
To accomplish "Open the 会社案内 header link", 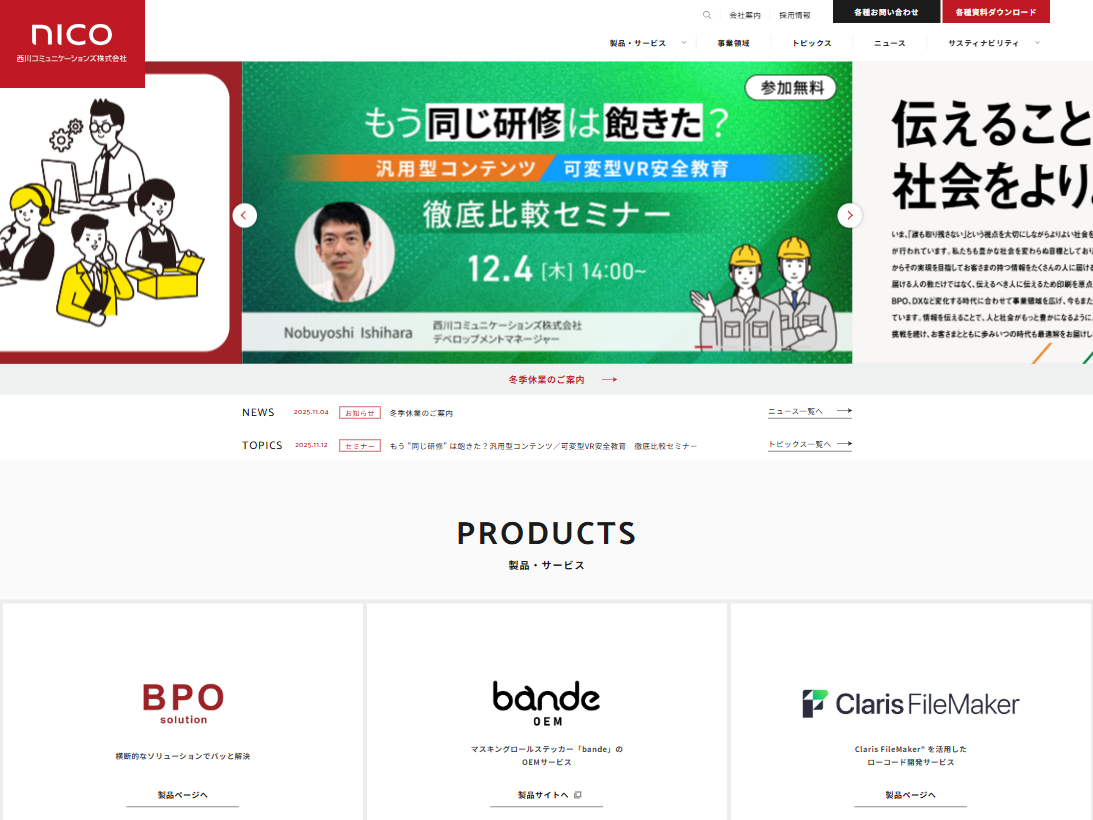I will coord(744,15).
